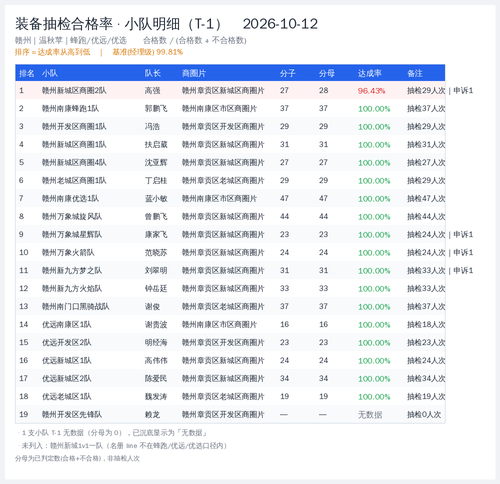Click captain name 郭鹏飞
The height and width of the screenshot is (484, 500).
[x=156, y=109]
